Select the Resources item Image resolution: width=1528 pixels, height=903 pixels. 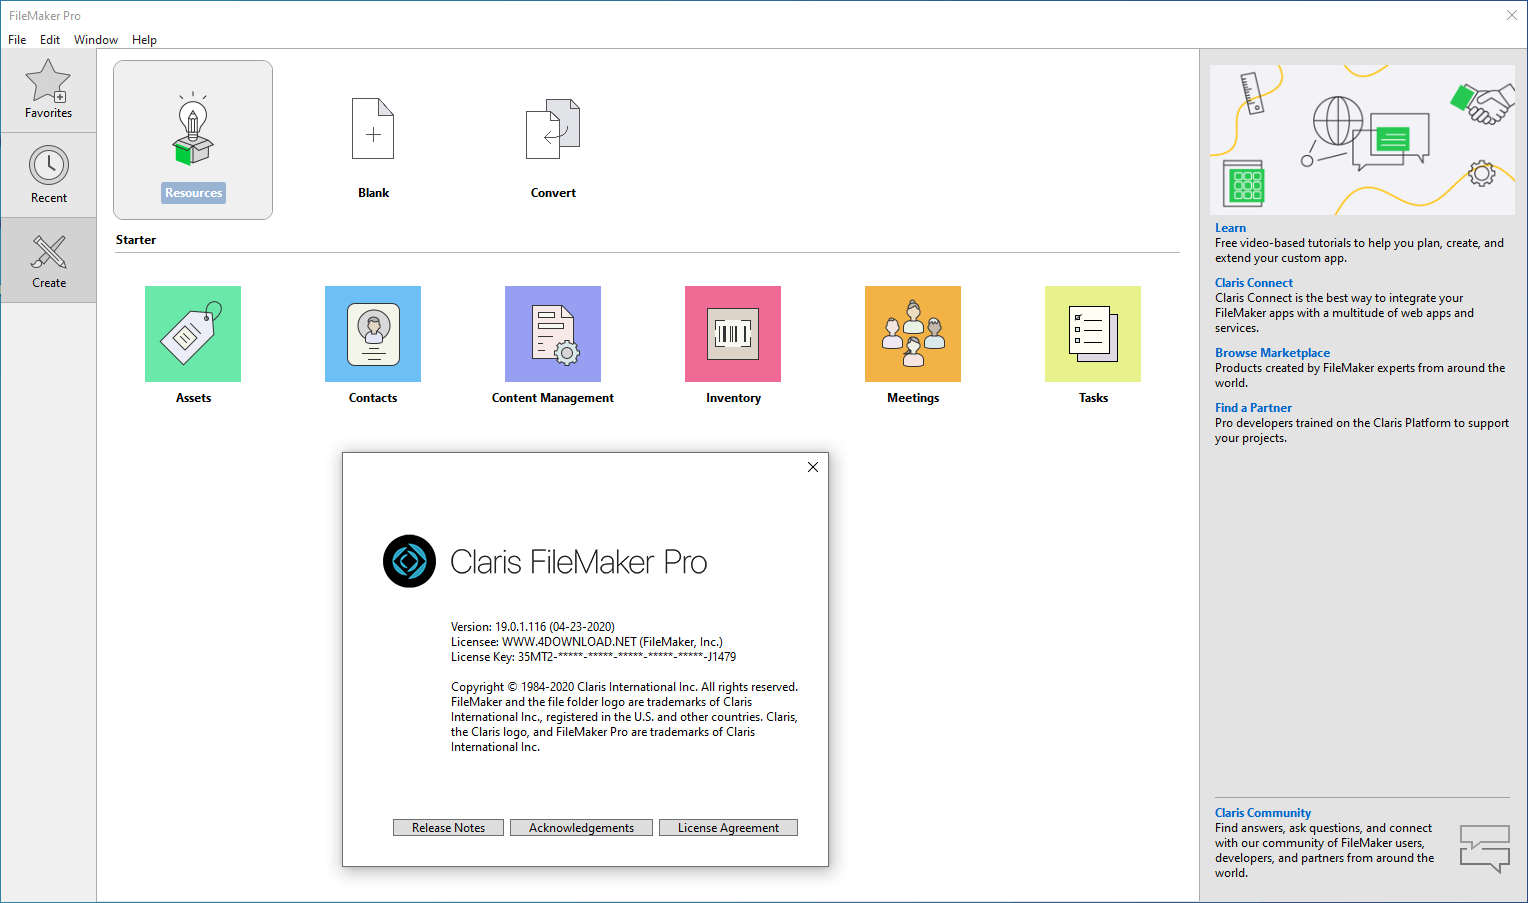192,139
